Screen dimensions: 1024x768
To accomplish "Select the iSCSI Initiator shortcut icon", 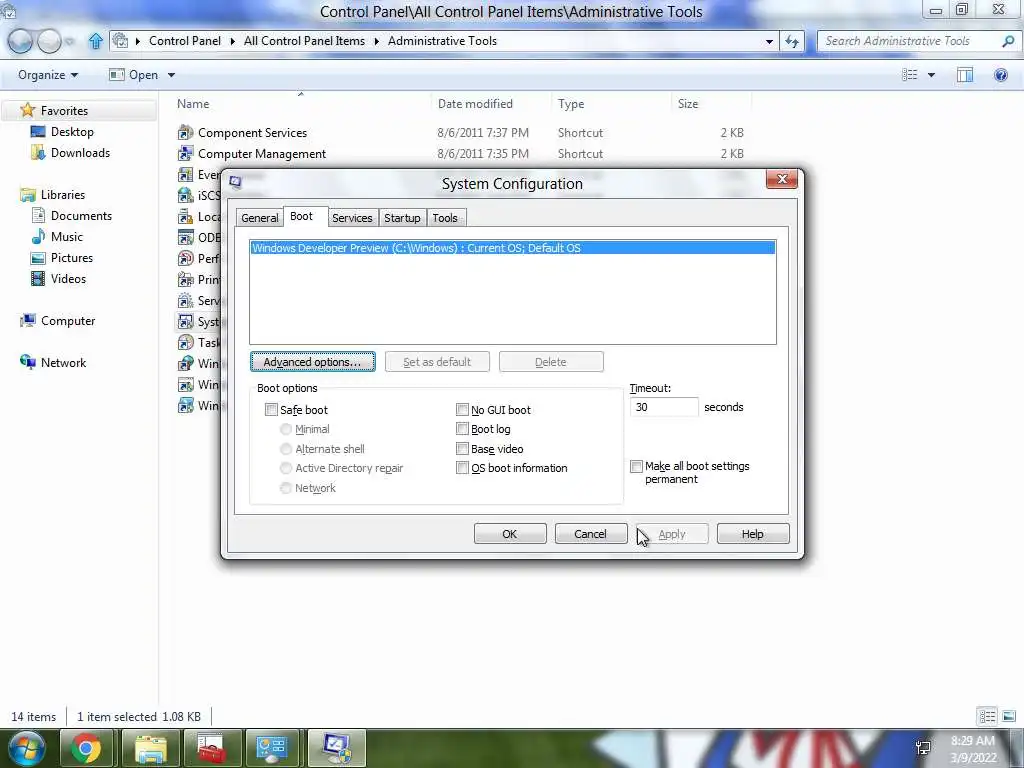I will [185, 195].
